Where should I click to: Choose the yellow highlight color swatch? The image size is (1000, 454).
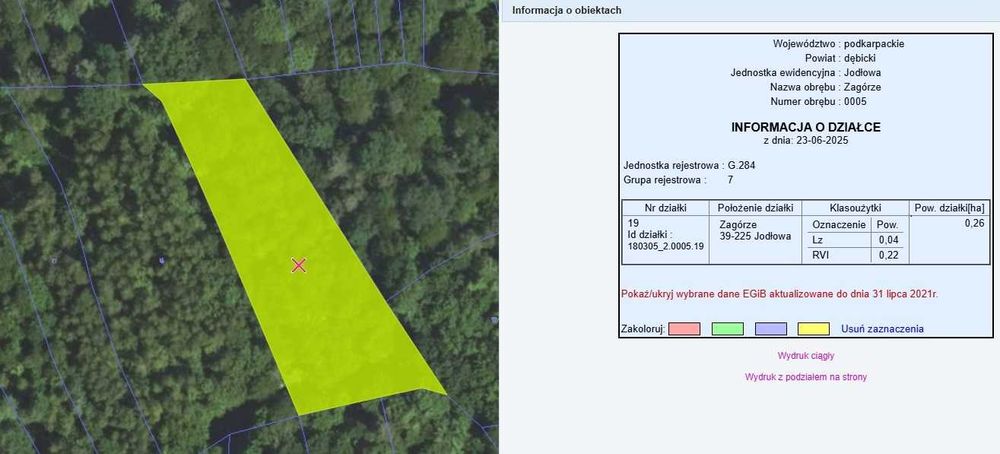tap(814, 329)
